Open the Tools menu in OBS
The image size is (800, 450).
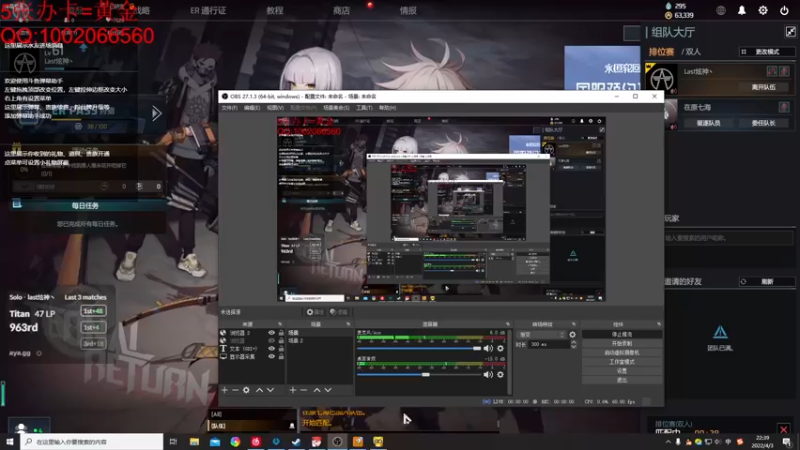click(x=364, y=108)
